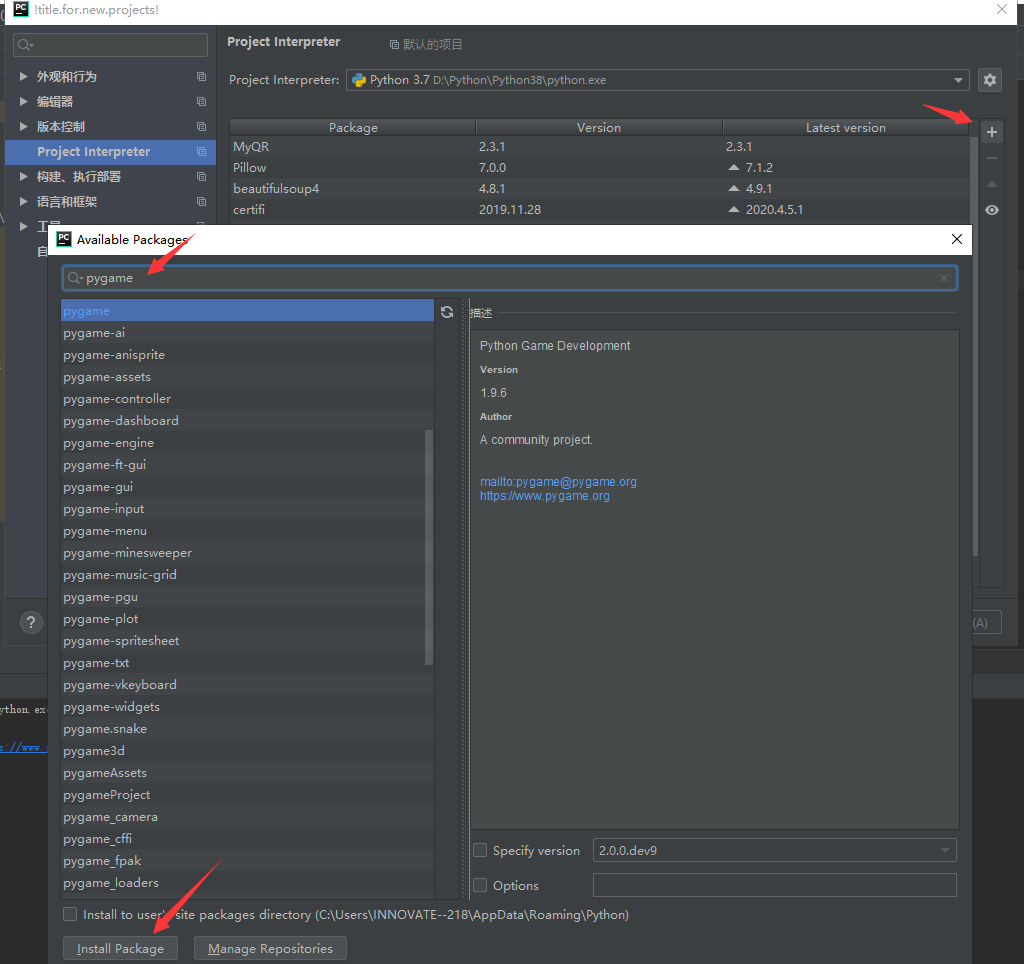Click the help question mark button

(x=31, y=622)
